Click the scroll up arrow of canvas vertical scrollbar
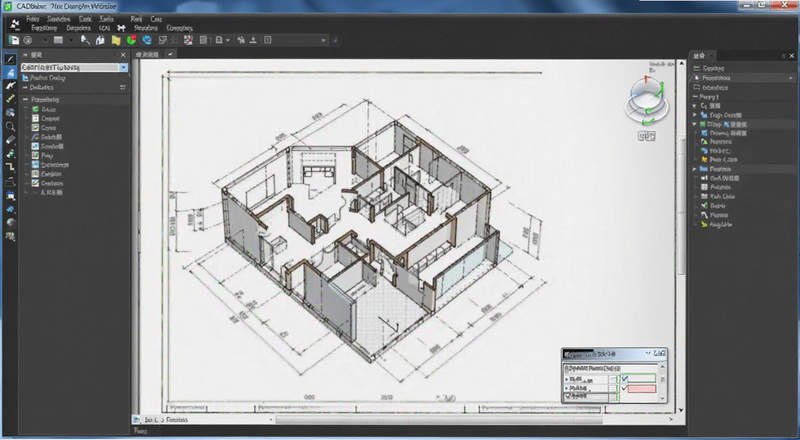Screen dimensions: 800x440 (681, 64)
